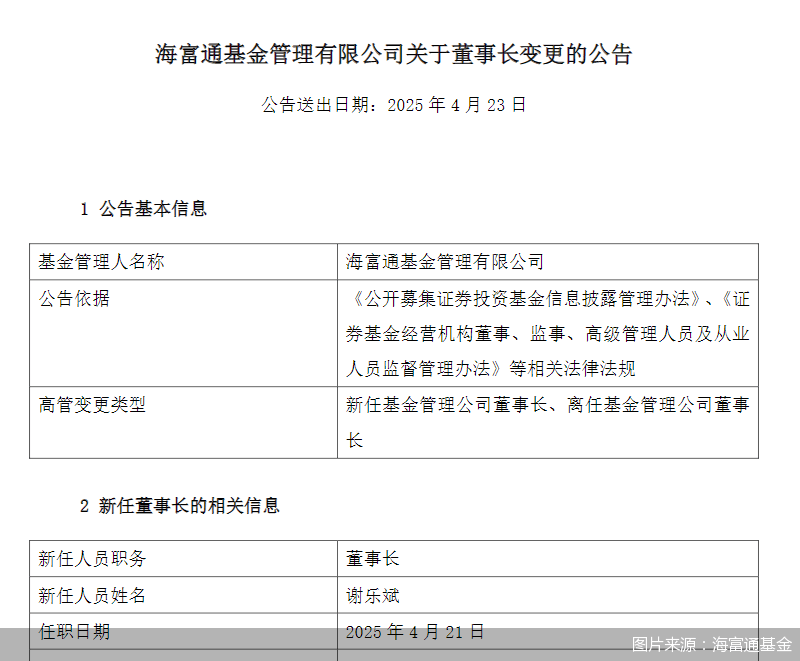
Task: Select the value 董事长 in the second table
Action: 372,558
